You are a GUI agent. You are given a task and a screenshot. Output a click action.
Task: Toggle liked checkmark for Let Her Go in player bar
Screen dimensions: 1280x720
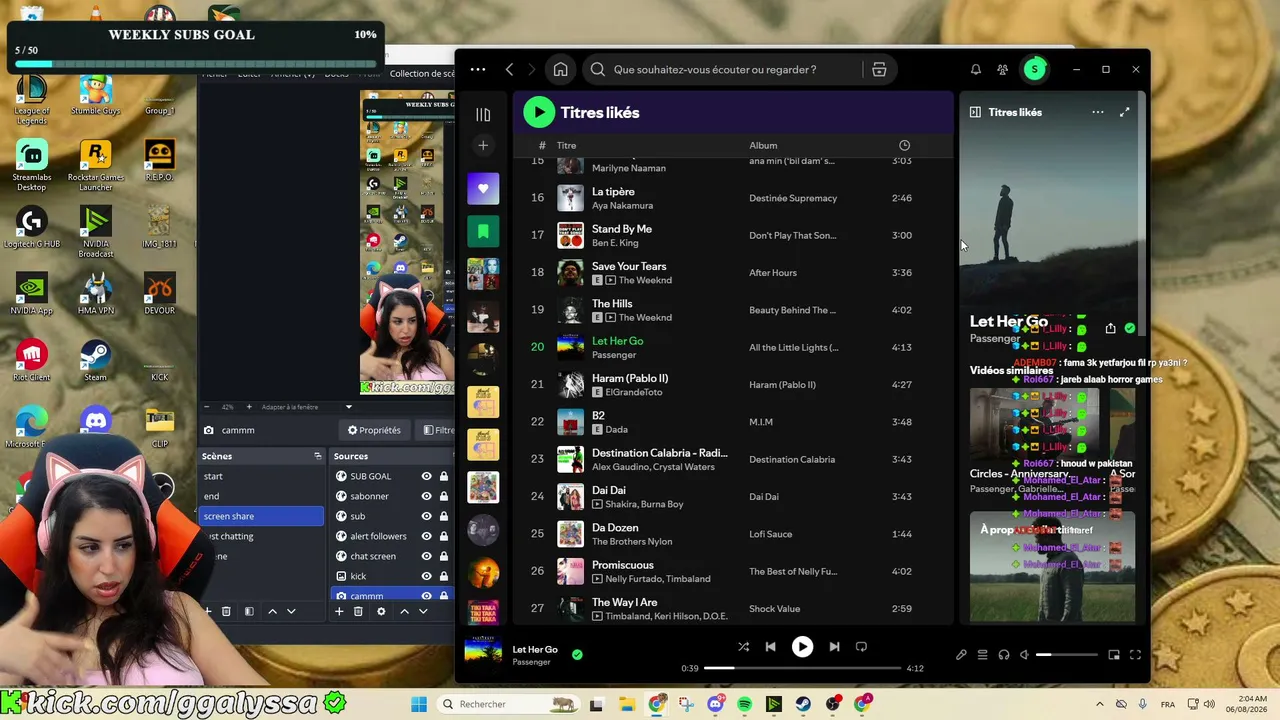pos(577,655)
